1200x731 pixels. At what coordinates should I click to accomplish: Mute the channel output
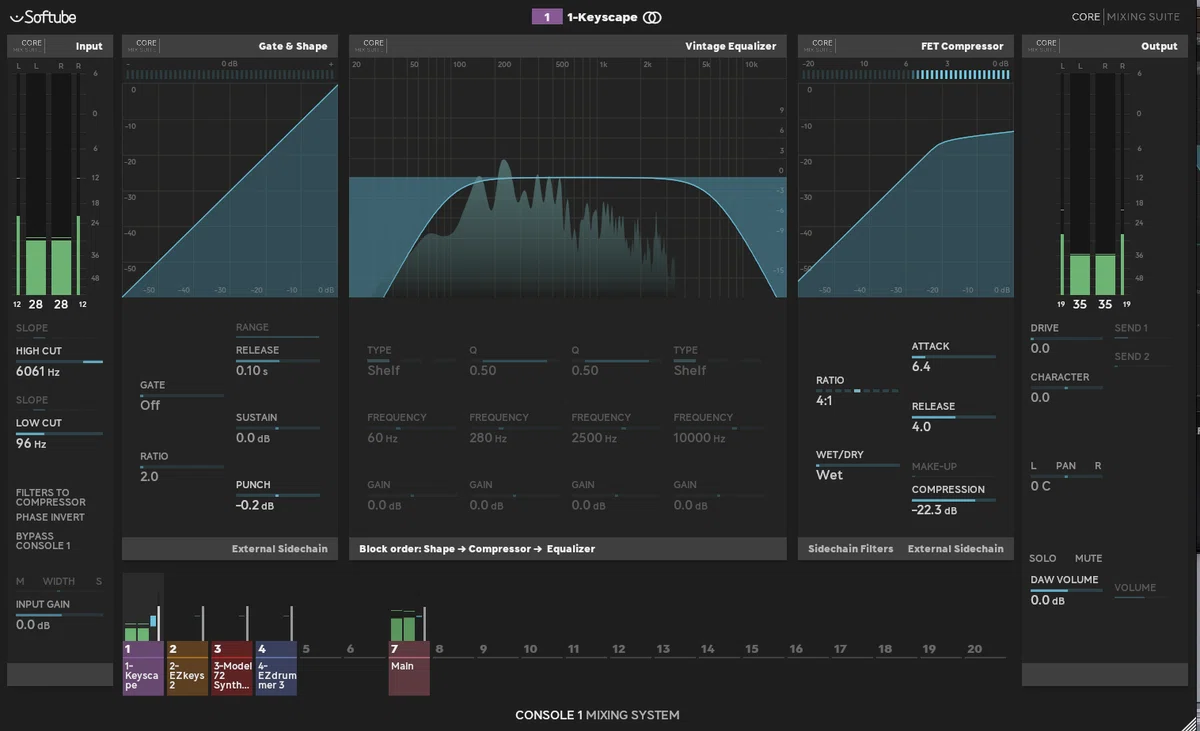1088,558
